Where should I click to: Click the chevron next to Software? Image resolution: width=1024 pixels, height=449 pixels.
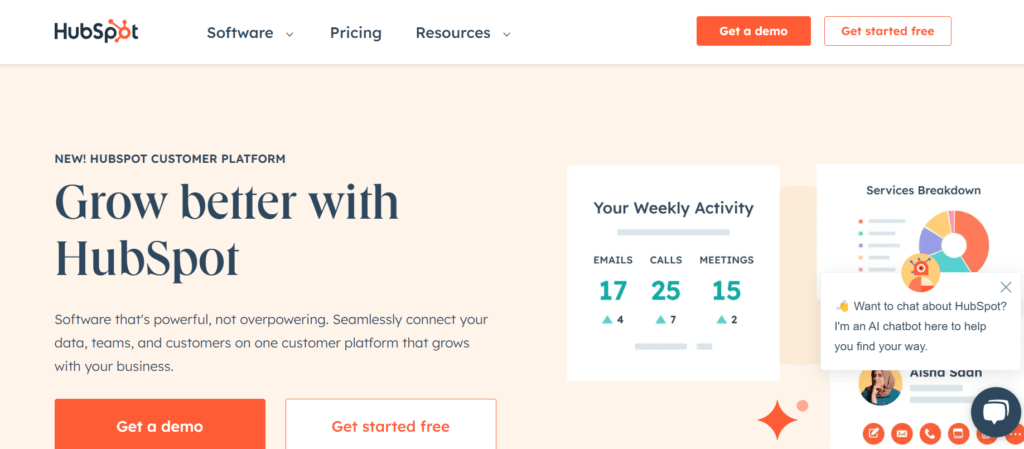point(289,34)
